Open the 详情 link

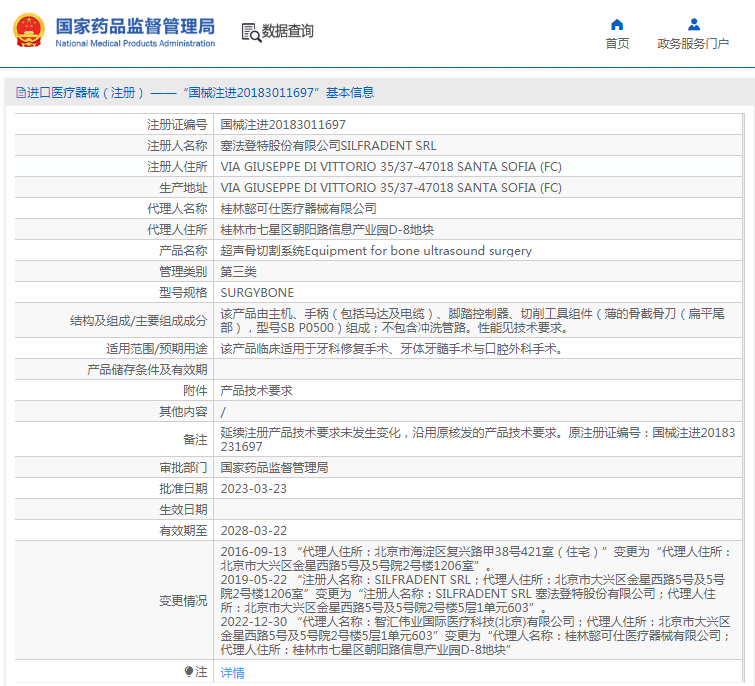(233, 673)
